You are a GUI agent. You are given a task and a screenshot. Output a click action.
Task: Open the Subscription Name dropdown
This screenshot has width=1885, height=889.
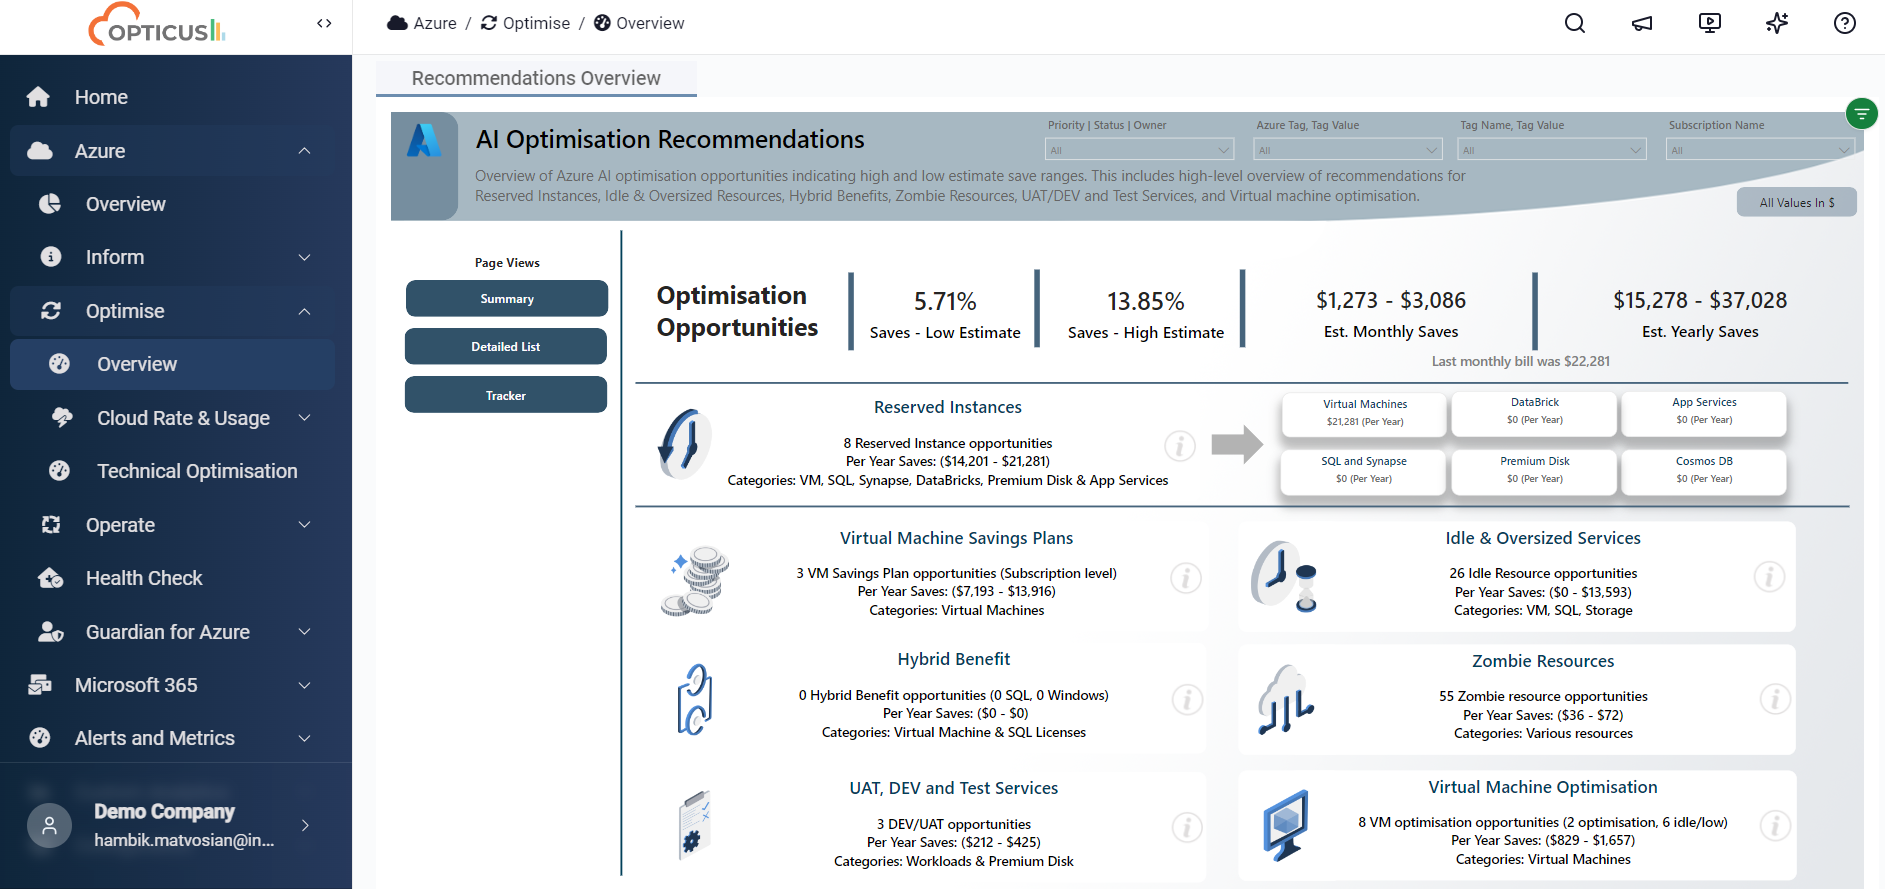tap(1760, 150)
